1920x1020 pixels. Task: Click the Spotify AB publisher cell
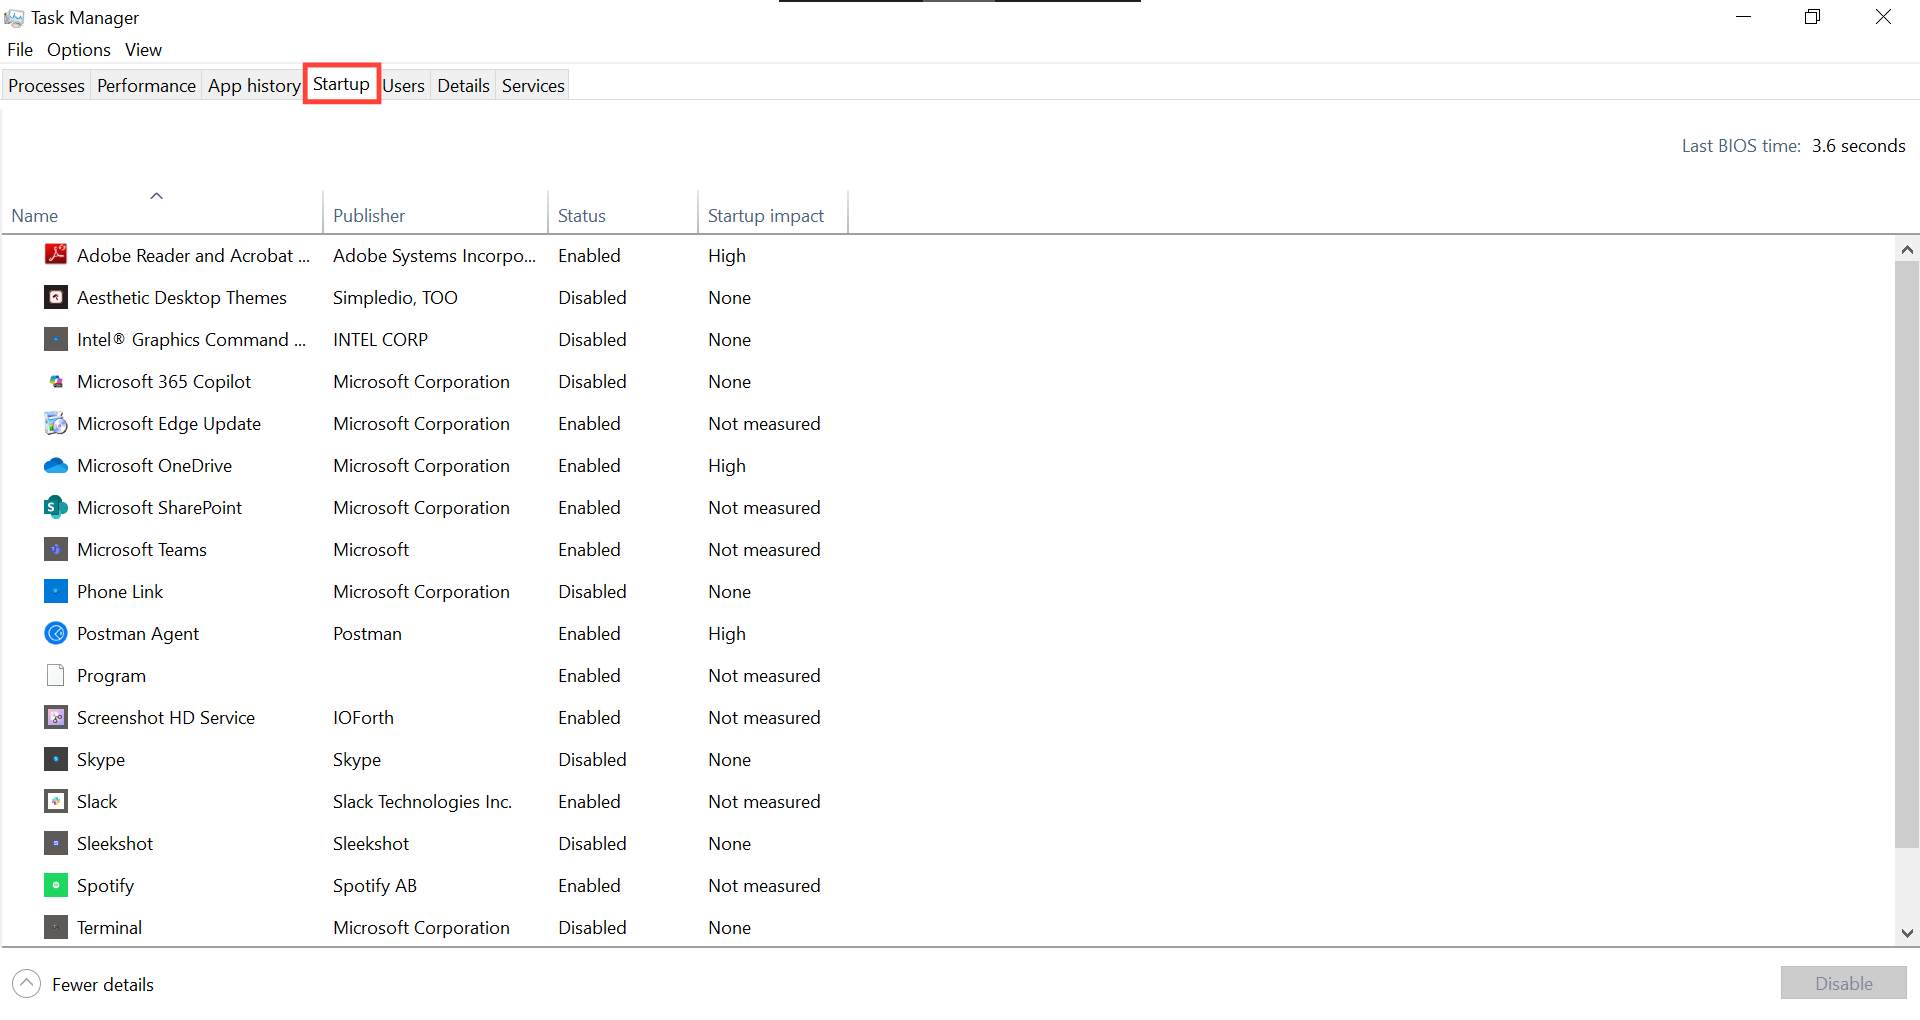pyautogui.click(x=375, y=886)
